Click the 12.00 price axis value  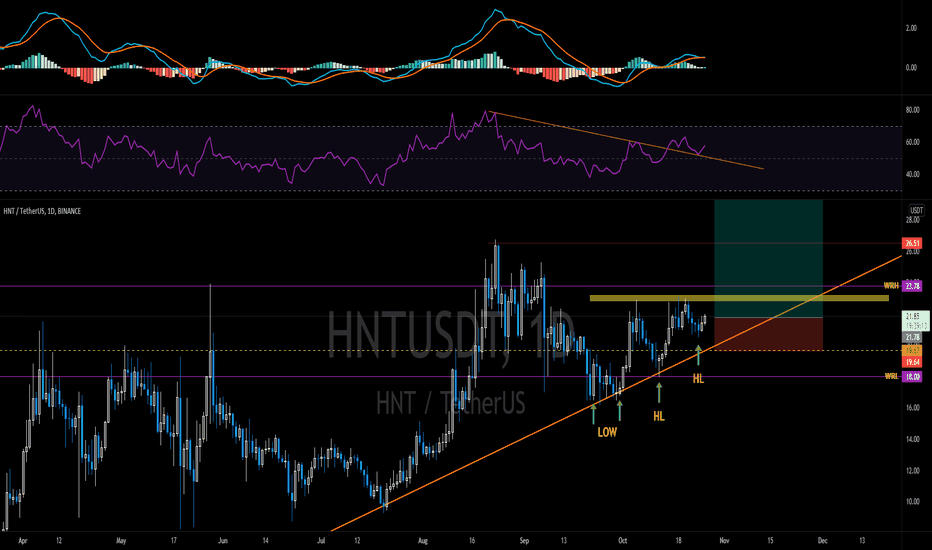click(x=912, y=471)
